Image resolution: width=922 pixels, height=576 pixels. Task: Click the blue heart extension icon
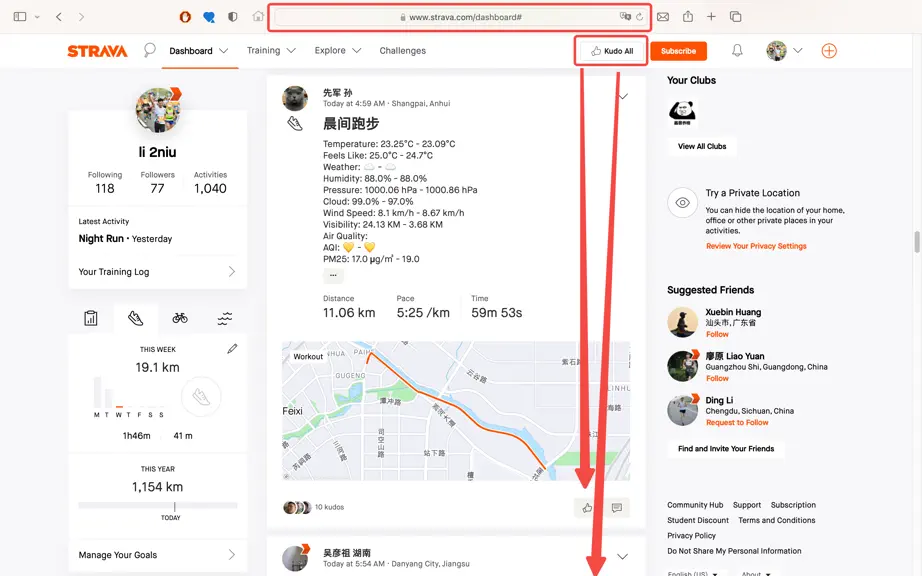[x=209, y=16]
